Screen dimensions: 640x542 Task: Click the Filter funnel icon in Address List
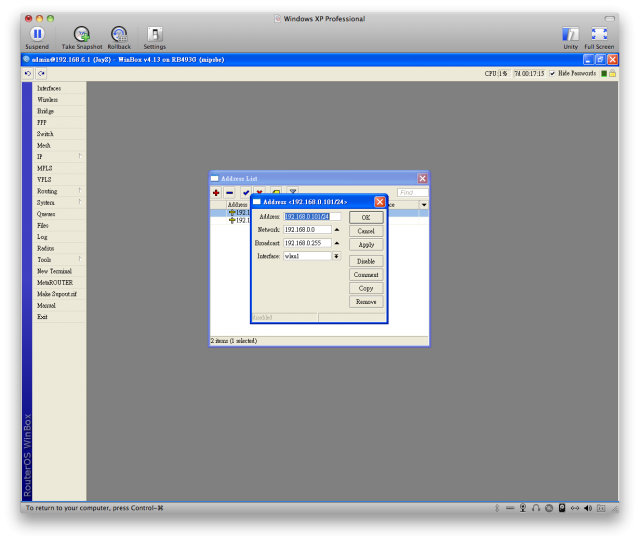(293, 191)
